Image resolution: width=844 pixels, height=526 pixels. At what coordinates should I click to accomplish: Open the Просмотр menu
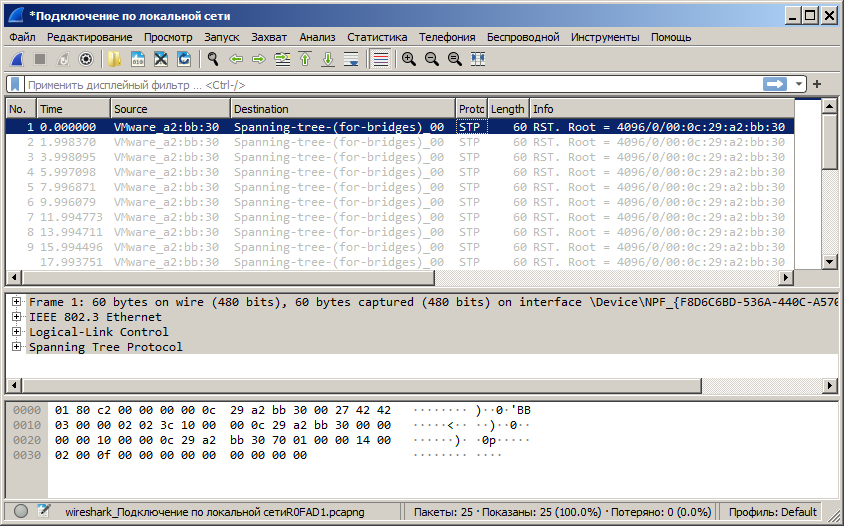[x=168, y=37]
